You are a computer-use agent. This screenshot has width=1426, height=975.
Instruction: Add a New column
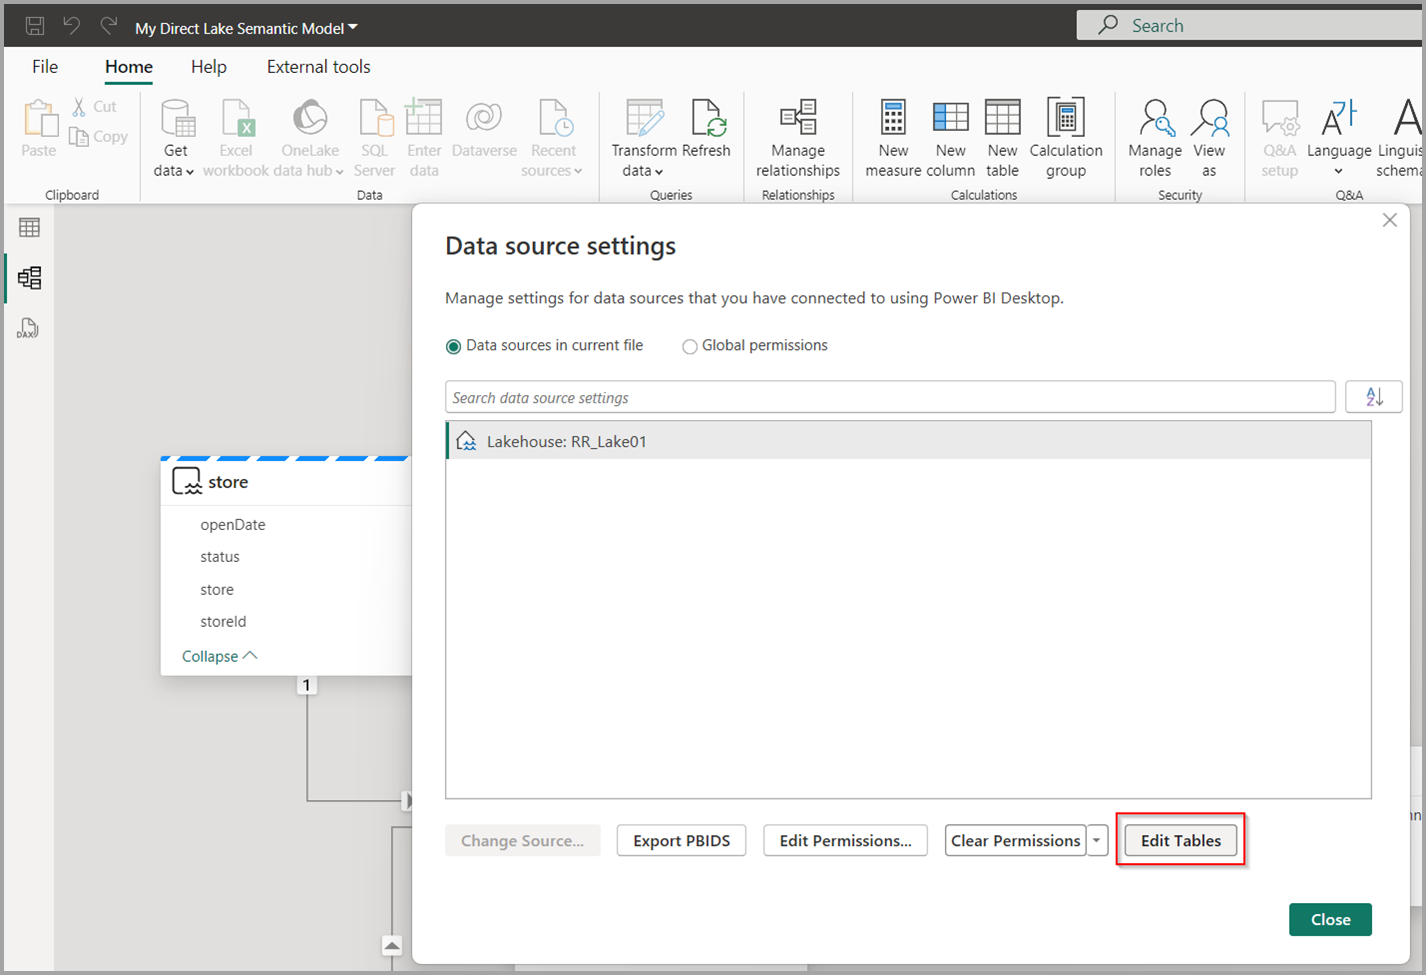950,138
